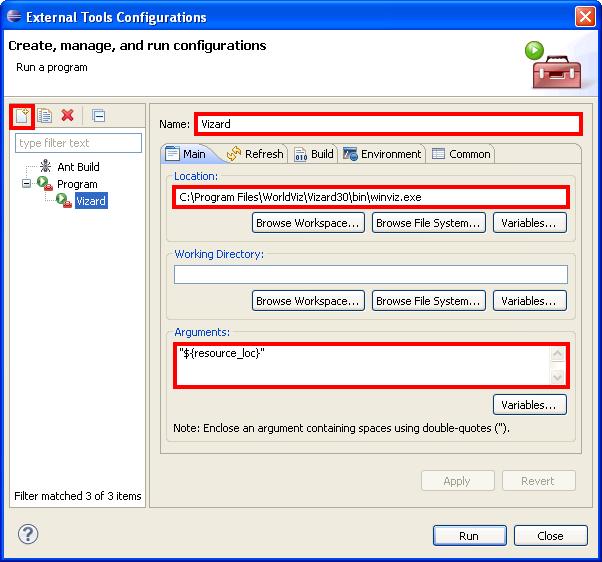Click the Duplicate configuration icon

[x=45, y=116]
